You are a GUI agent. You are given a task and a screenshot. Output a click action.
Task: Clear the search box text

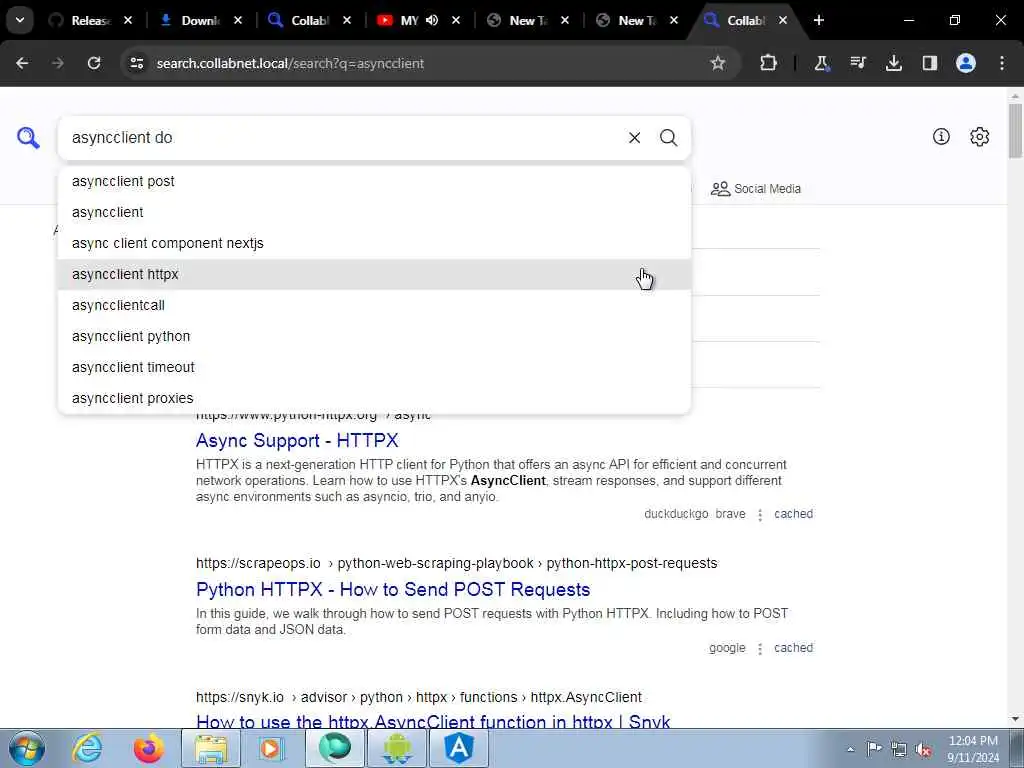coord(634,138)
